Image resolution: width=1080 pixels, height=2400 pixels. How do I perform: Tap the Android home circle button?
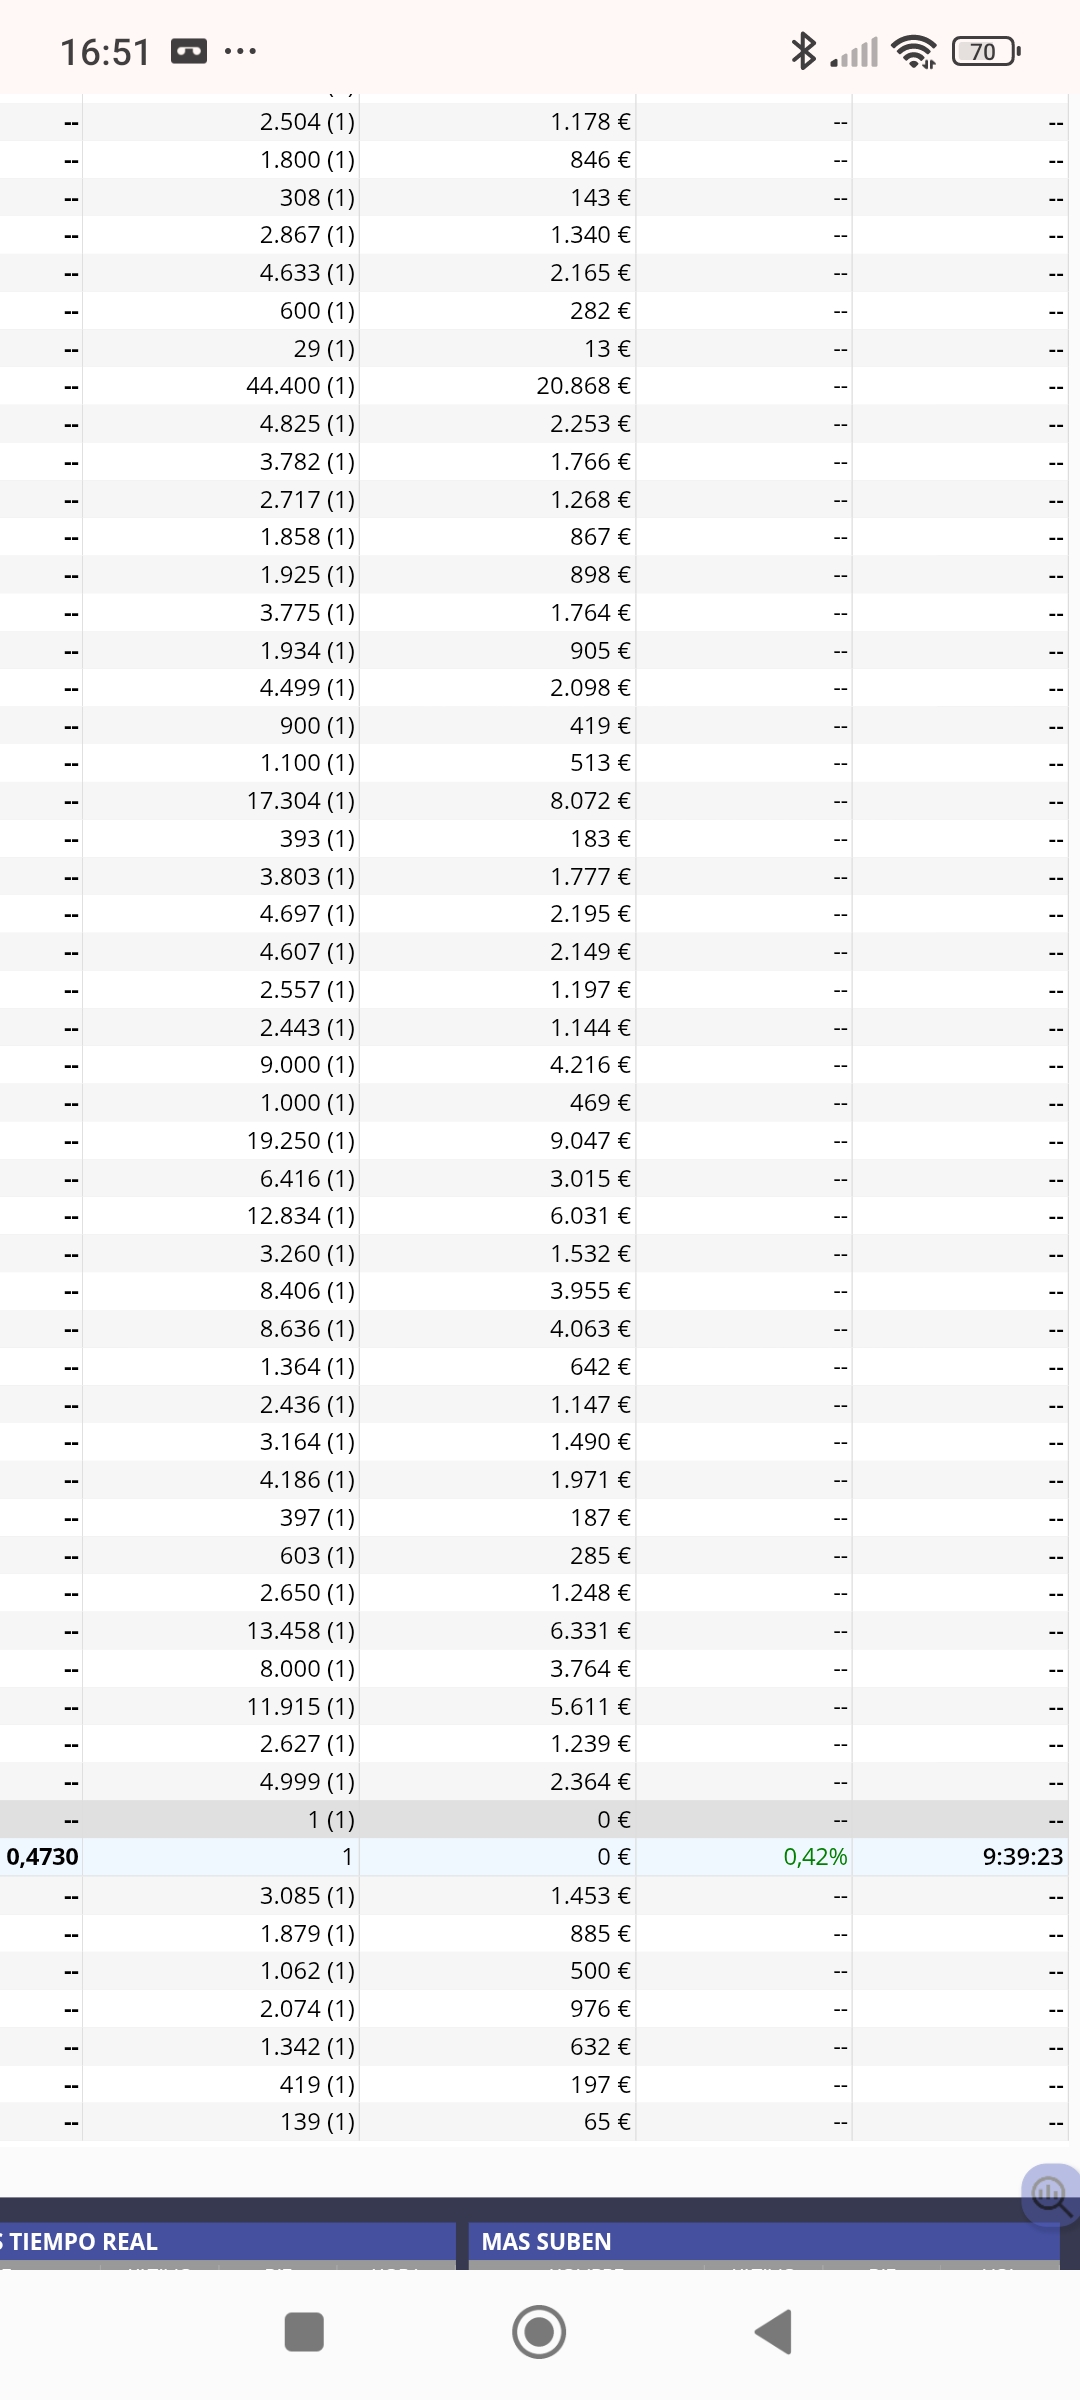[539, 2332]
